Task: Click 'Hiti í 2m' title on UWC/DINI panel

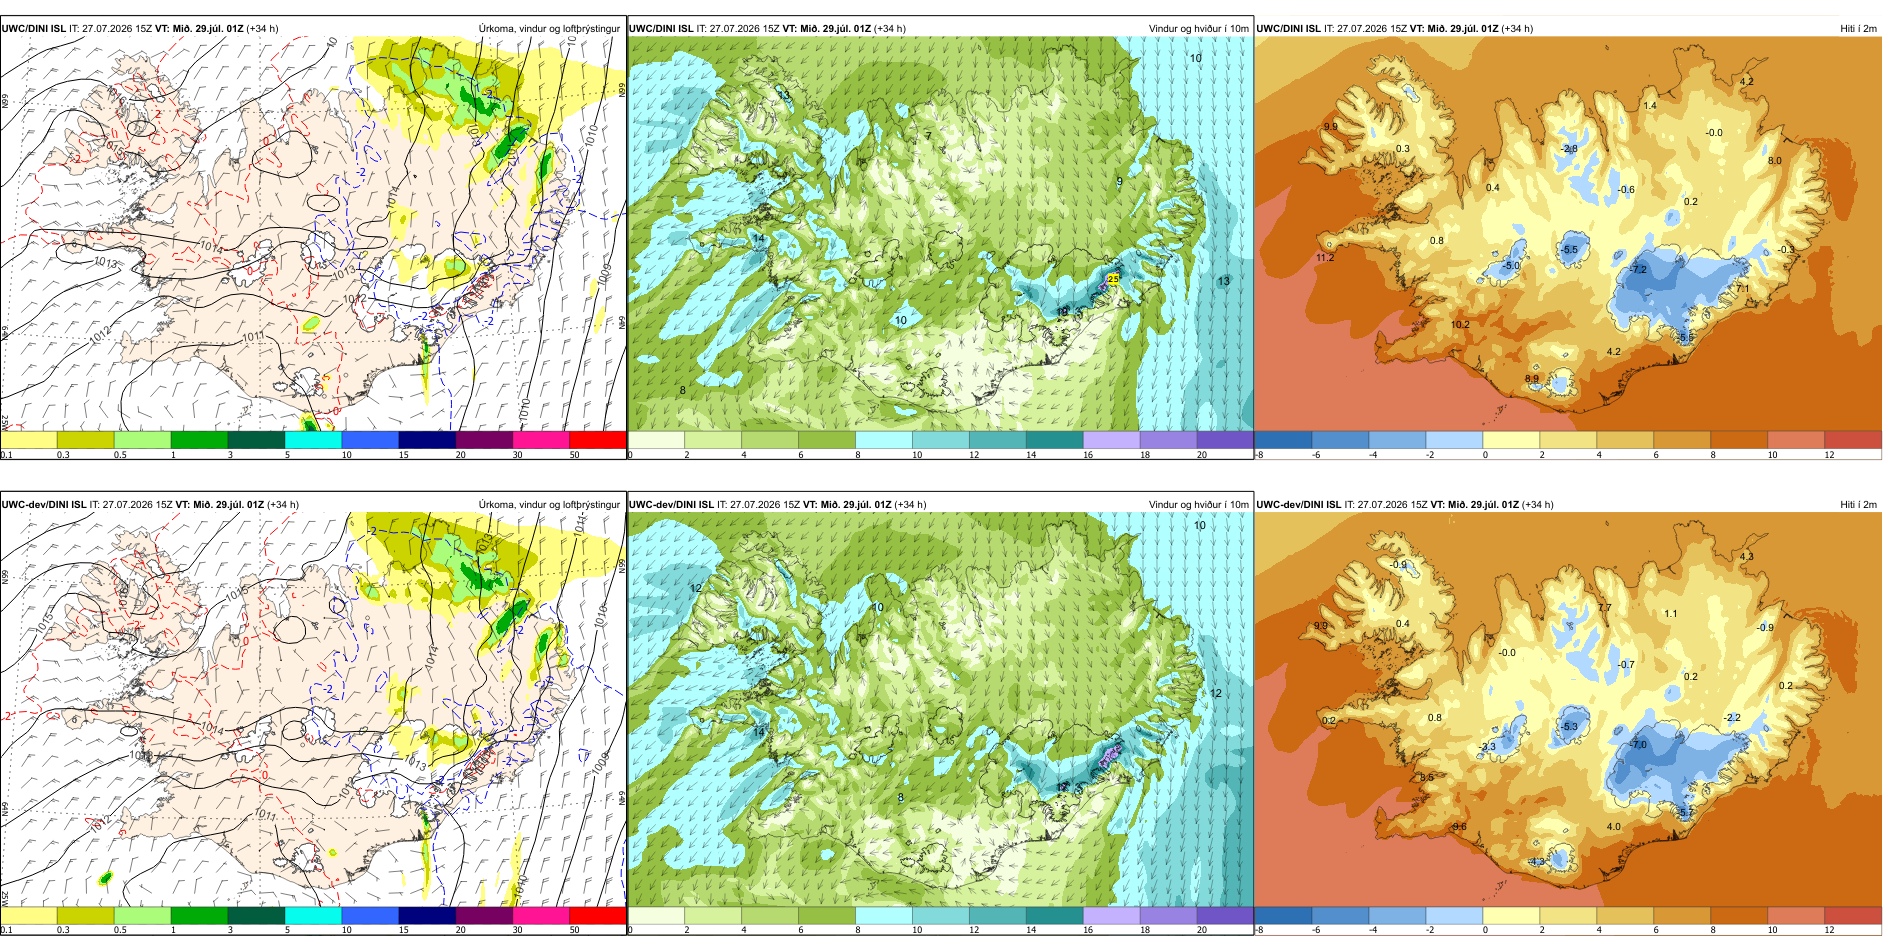Action: [1858, 29]
